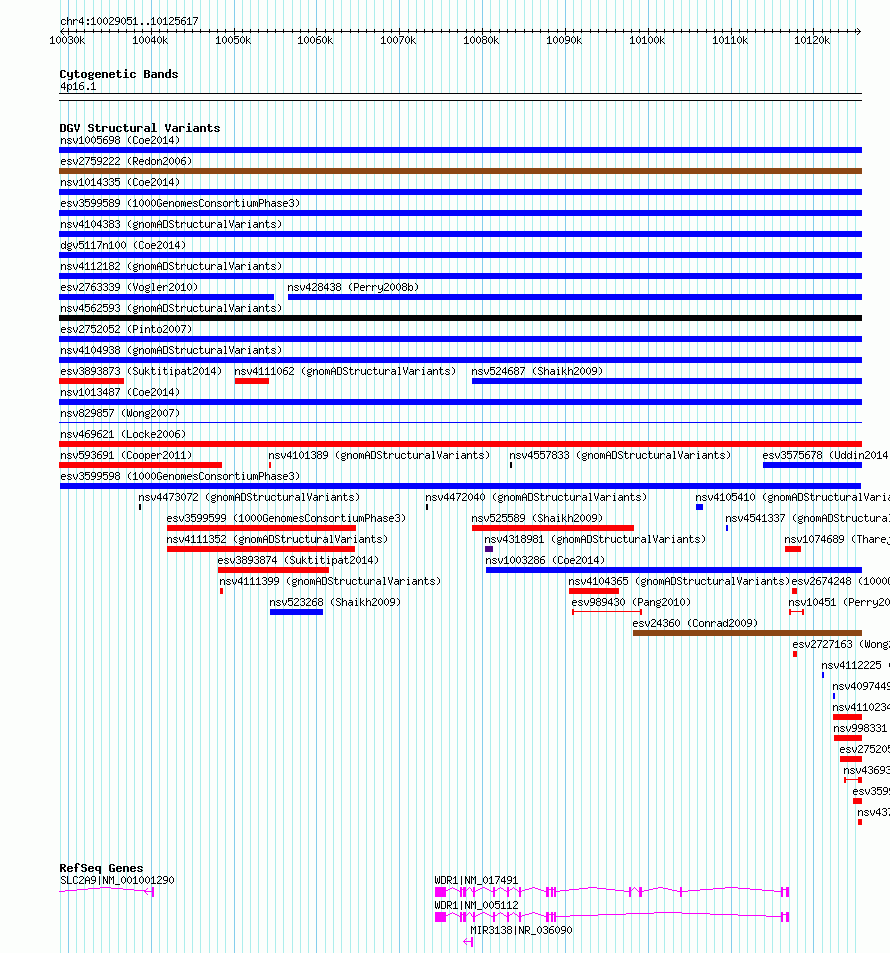Screen dimensions: 890x953
Task: Click the DGV Structural Variants track title
Action: point(140,128)
